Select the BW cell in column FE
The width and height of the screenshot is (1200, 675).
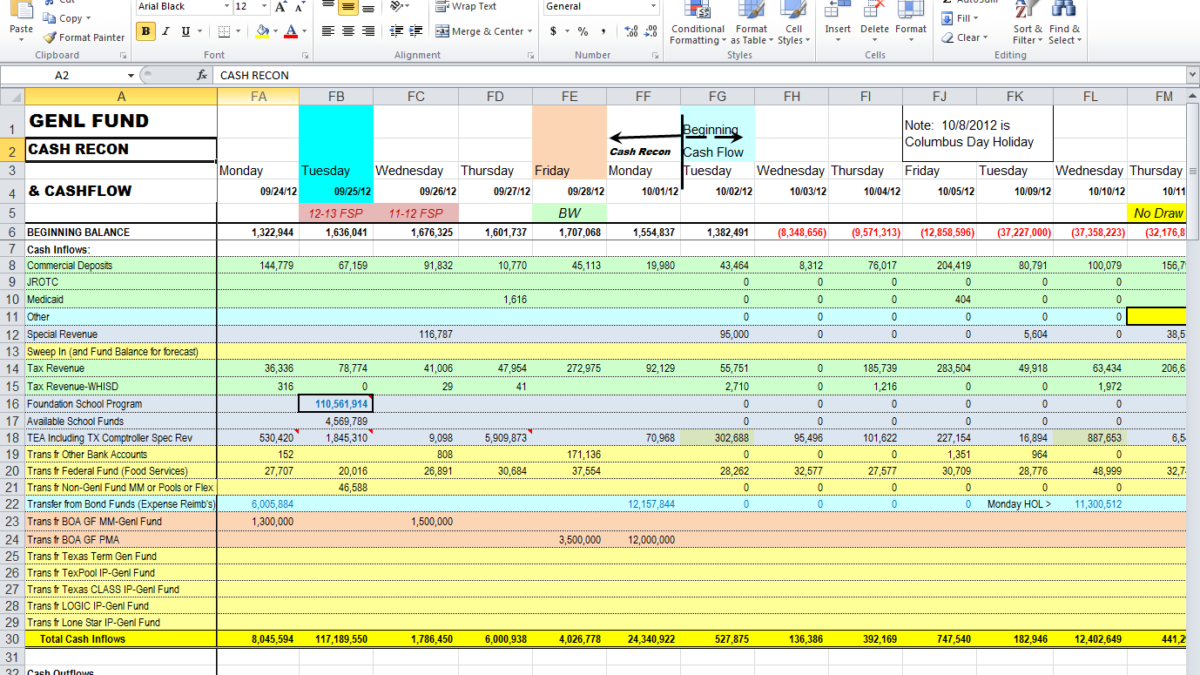click(x=569, y=213)
